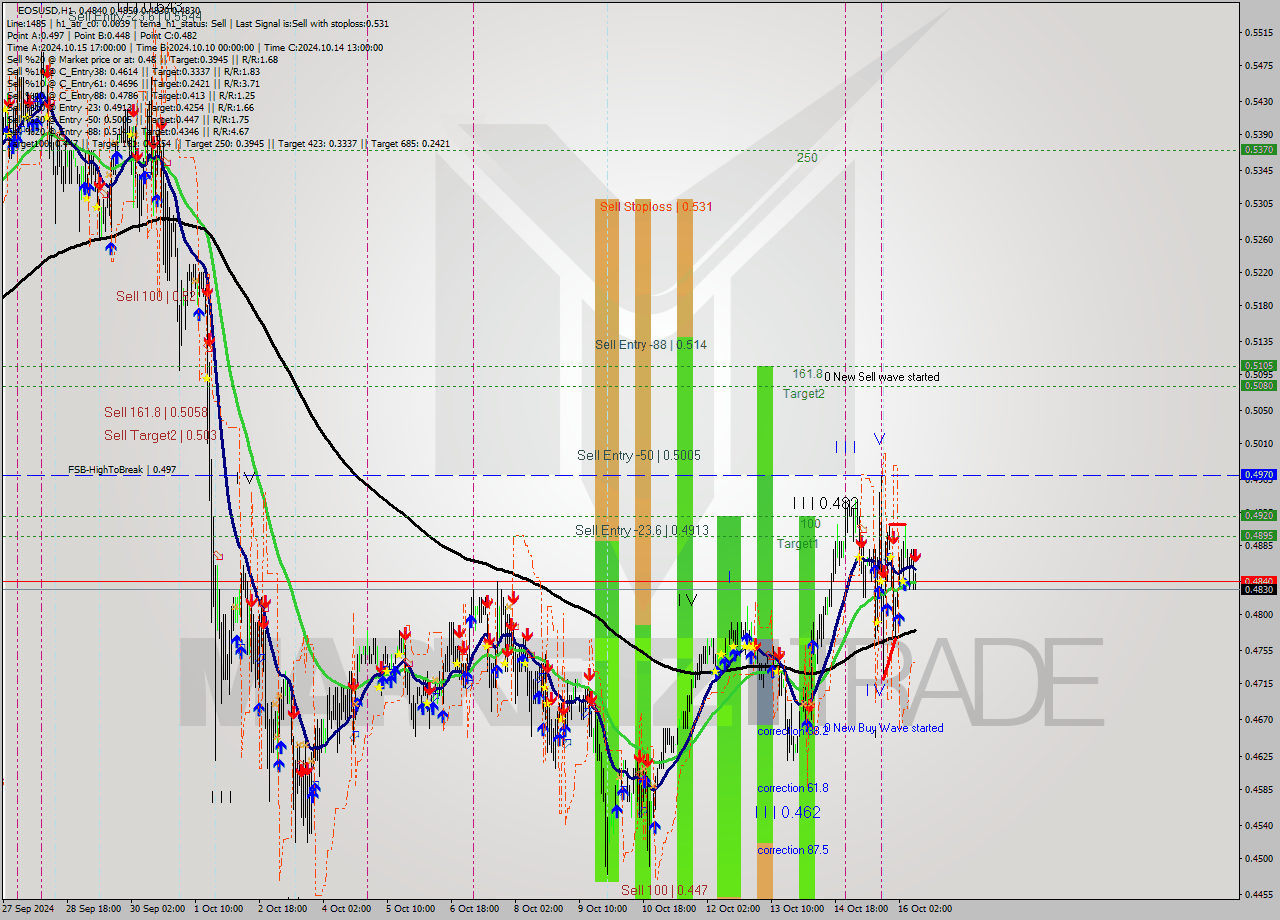Screen dimensions: 1280x920
Task: Select the Target2 label
Action: click(x=804, y=394)
